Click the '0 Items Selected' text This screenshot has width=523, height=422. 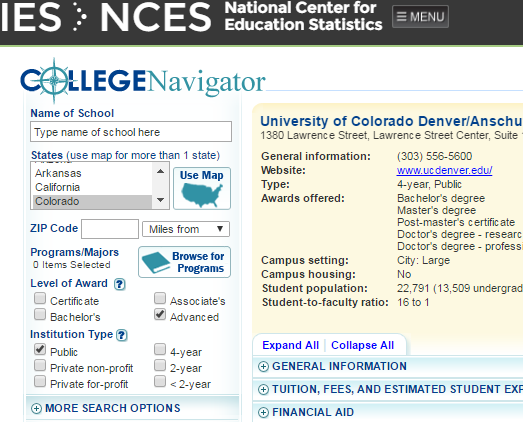pyautogui.click(x=71, y=265)
